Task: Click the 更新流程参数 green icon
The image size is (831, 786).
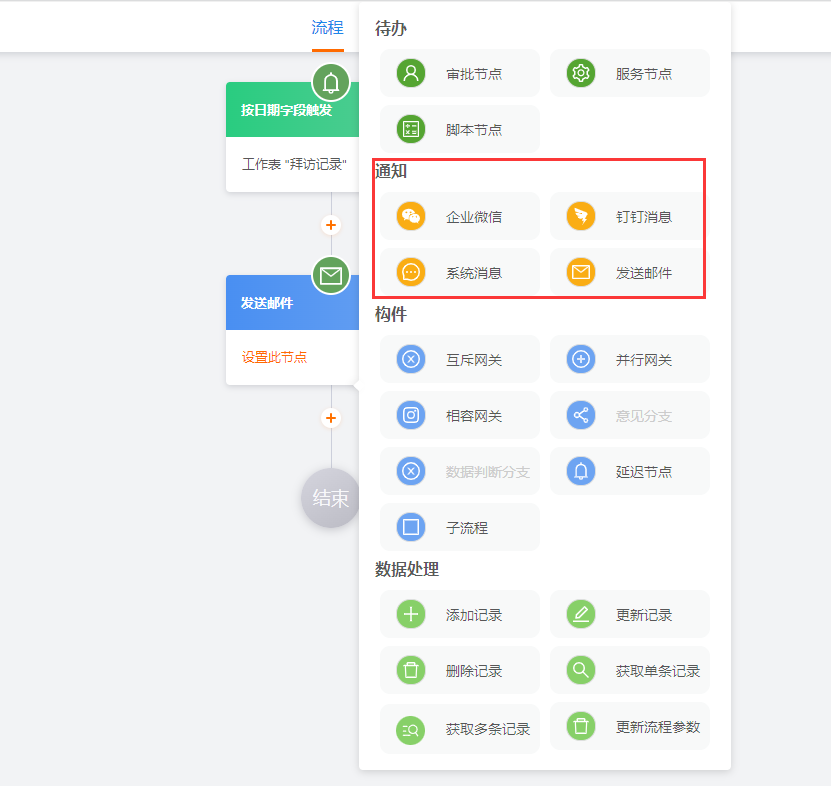Action: click(x=581, y=726)
